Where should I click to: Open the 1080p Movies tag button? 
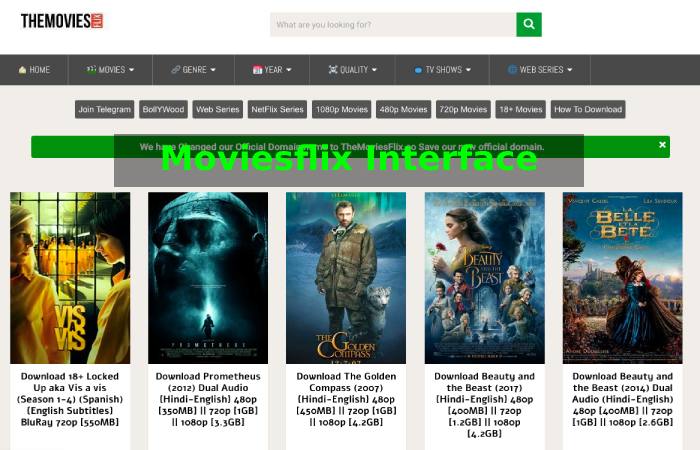tap(342, 109)
